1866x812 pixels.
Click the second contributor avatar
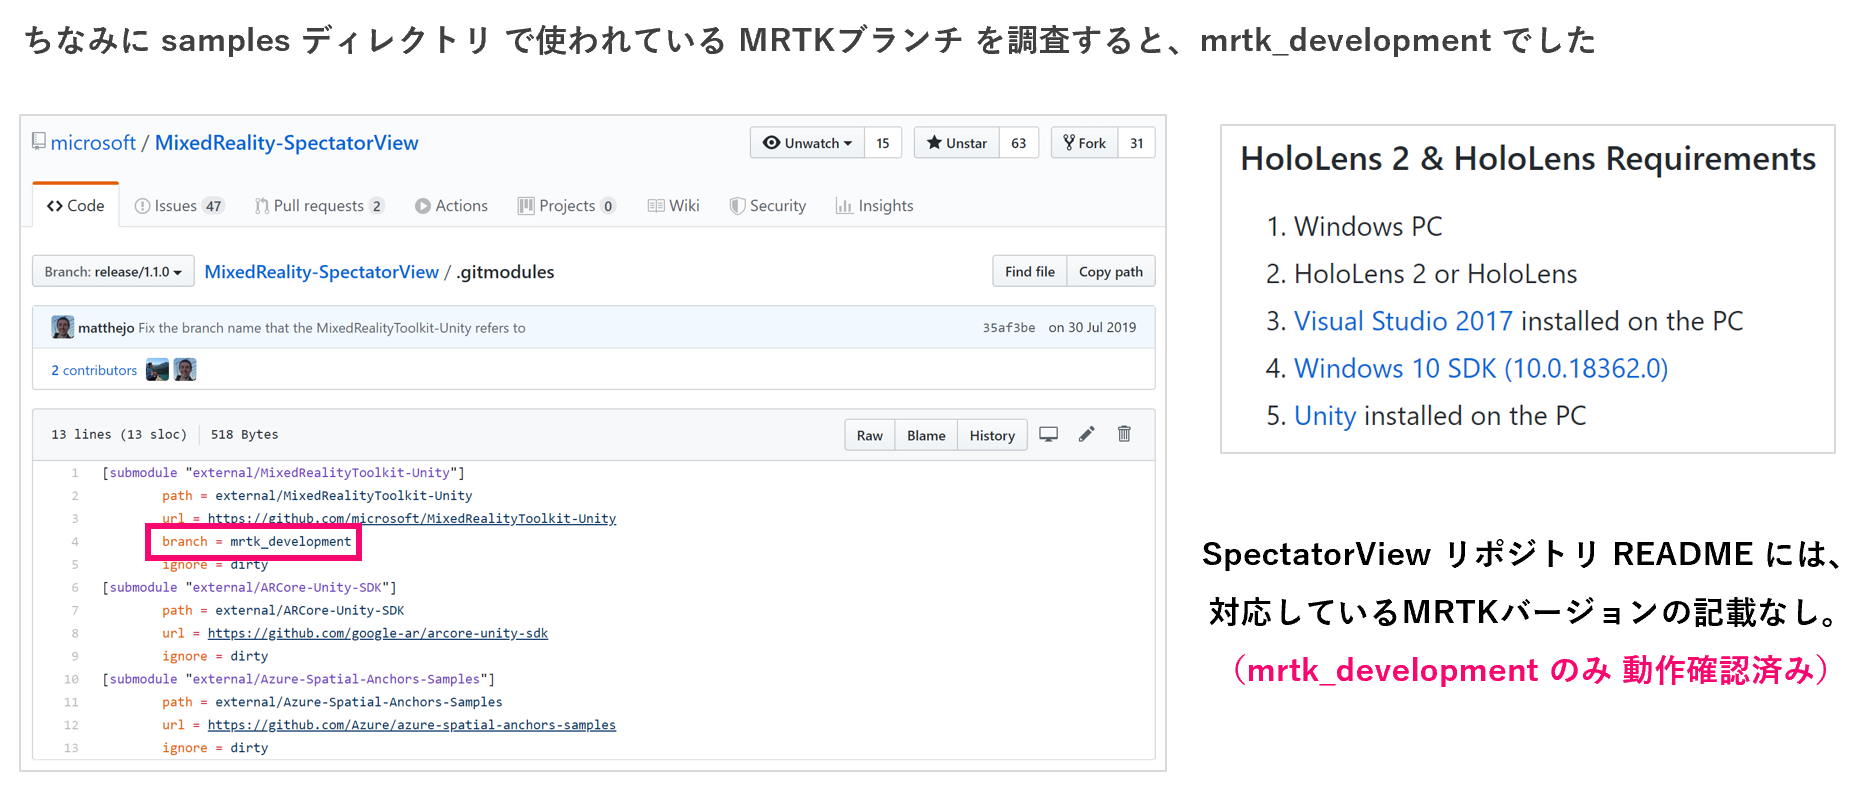click(x=185, y=370)
